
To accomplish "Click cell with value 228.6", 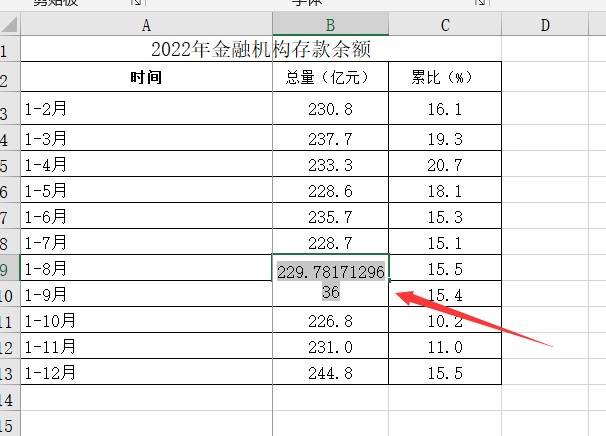I will pyautogui.click(x=330, y=190).
